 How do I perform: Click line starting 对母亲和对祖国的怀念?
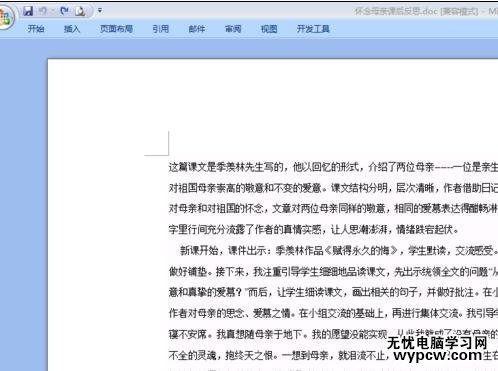(x=333, y=209)
